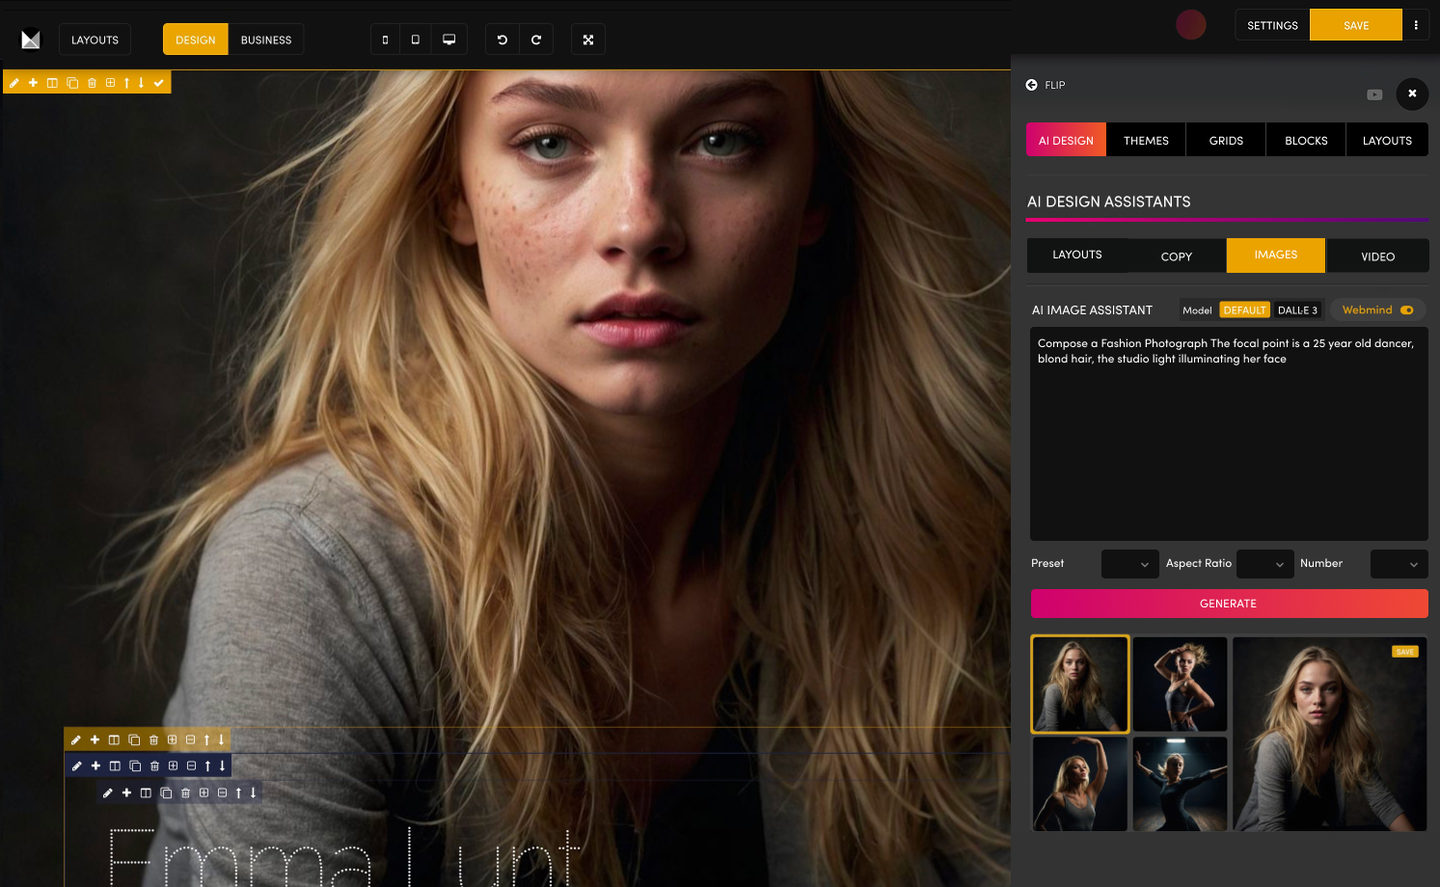Enter fullscreen with the expand icon
The height and width of the screenshot is (887, 1440).
click(588, 40)
